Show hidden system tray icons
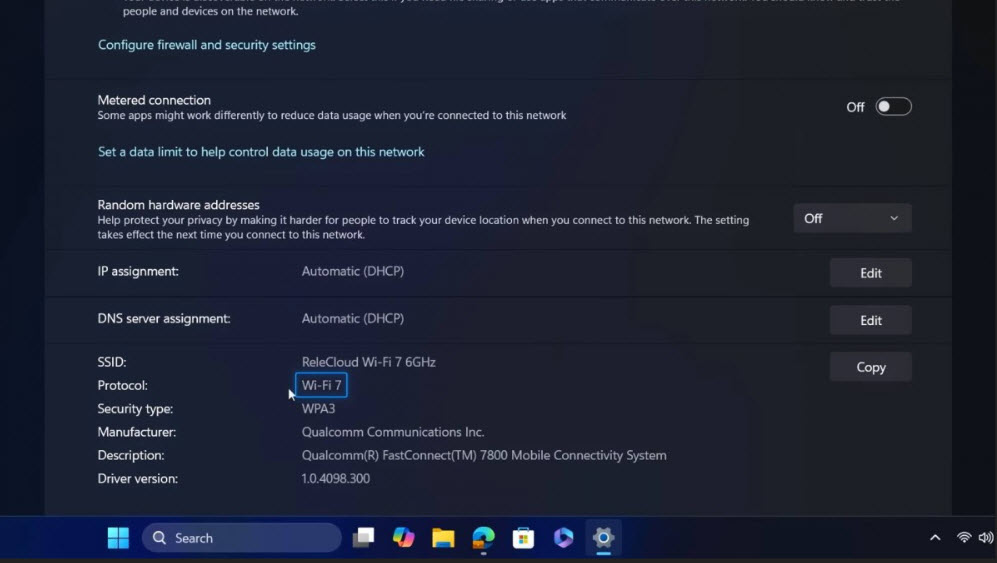The height and width of the screenshot is (563, 997). click(x=935, y=538)
